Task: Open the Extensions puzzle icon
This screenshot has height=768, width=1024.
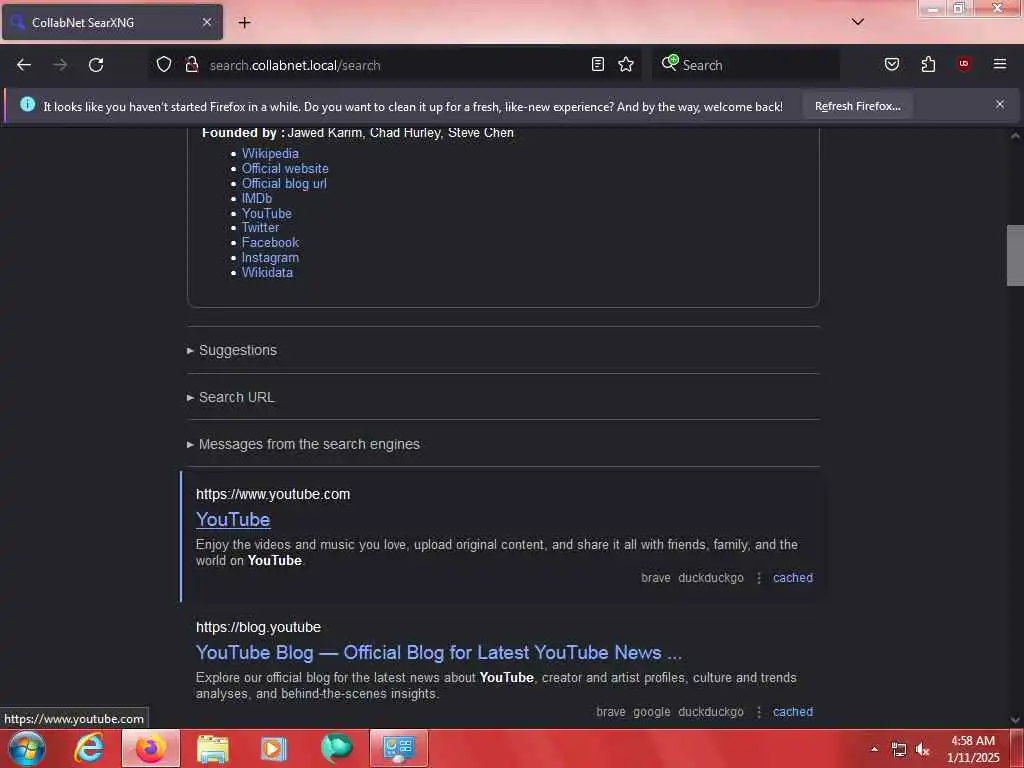Action: click(928, 64)
